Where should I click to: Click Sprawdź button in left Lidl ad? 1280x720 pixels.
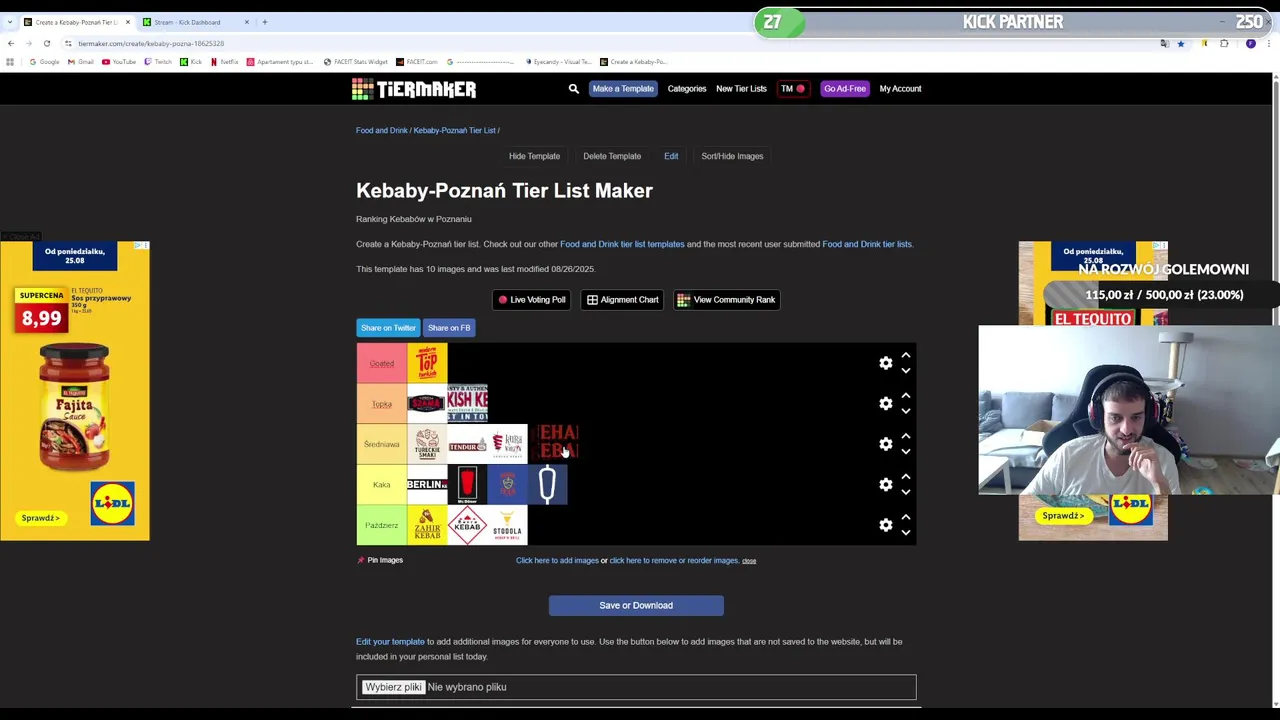41,518
